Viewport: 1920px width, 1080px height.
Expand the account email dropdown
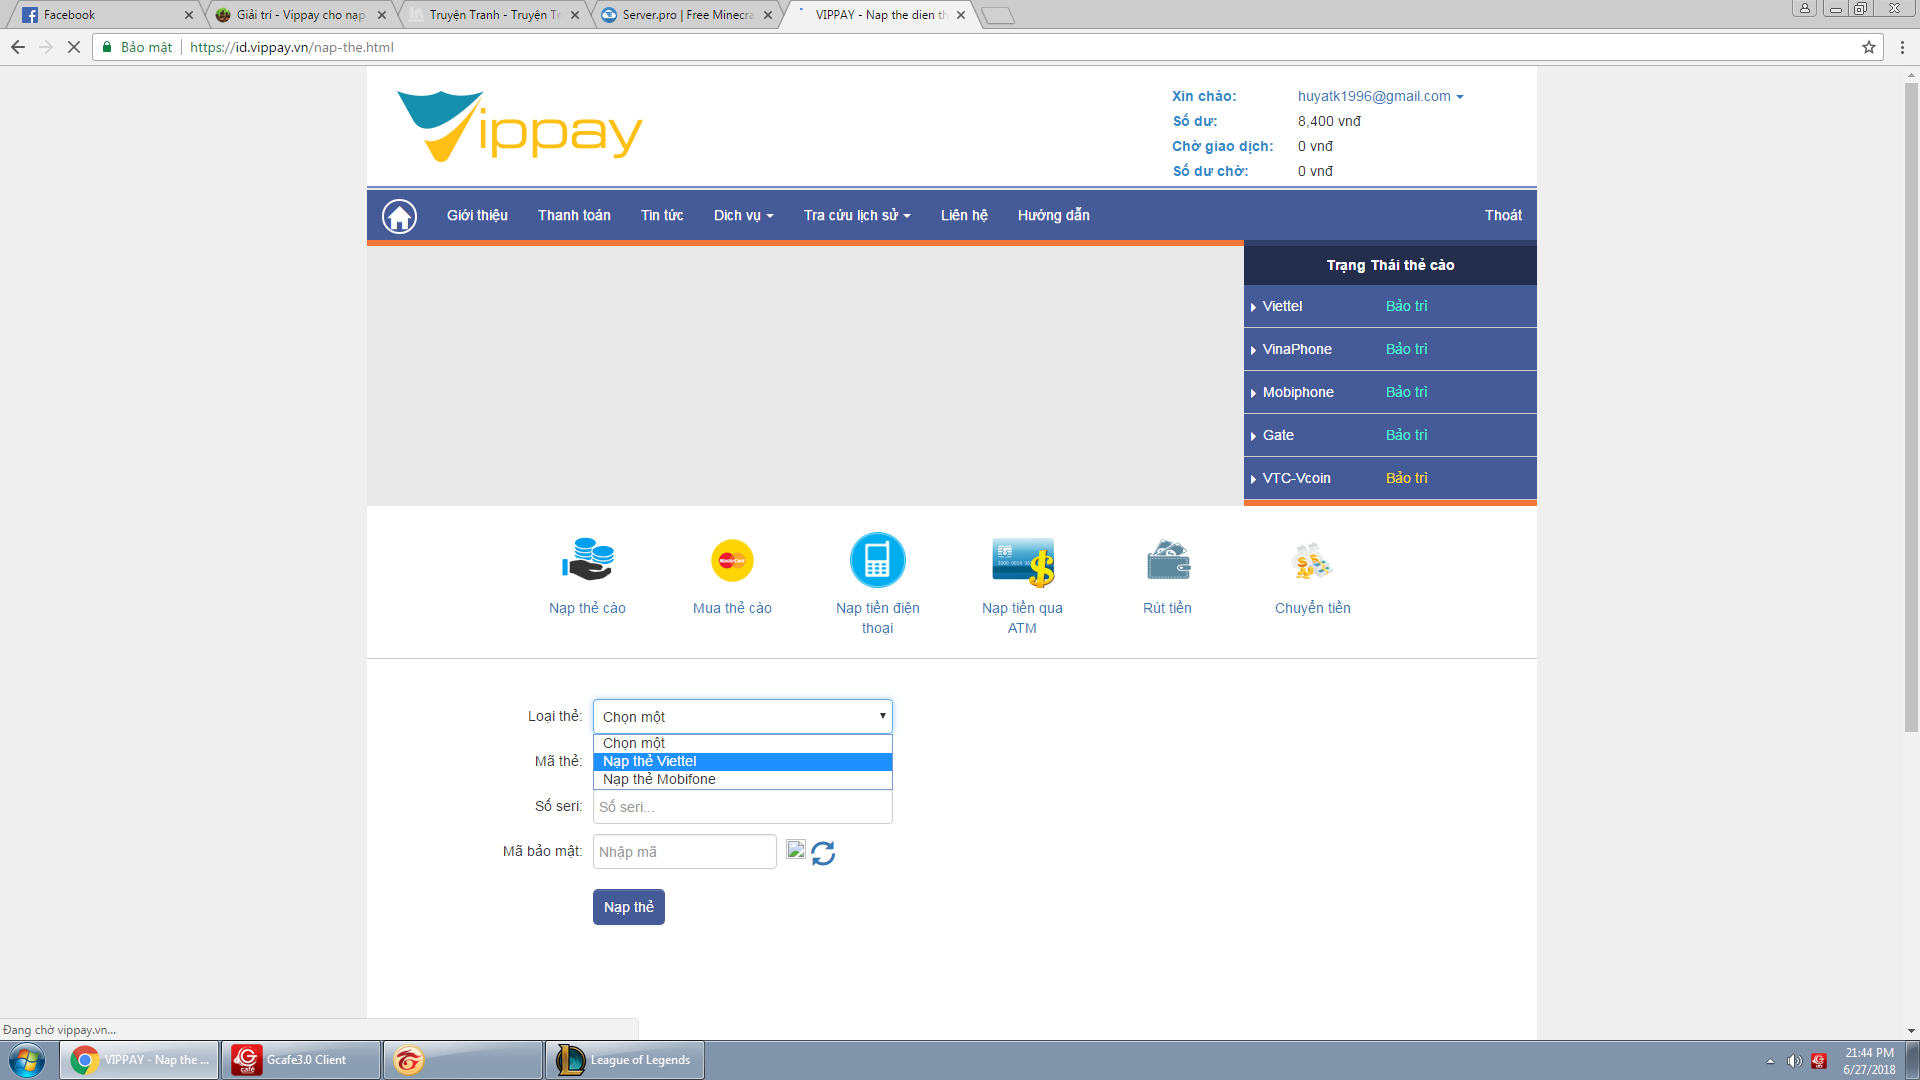tap(1380, 96)
